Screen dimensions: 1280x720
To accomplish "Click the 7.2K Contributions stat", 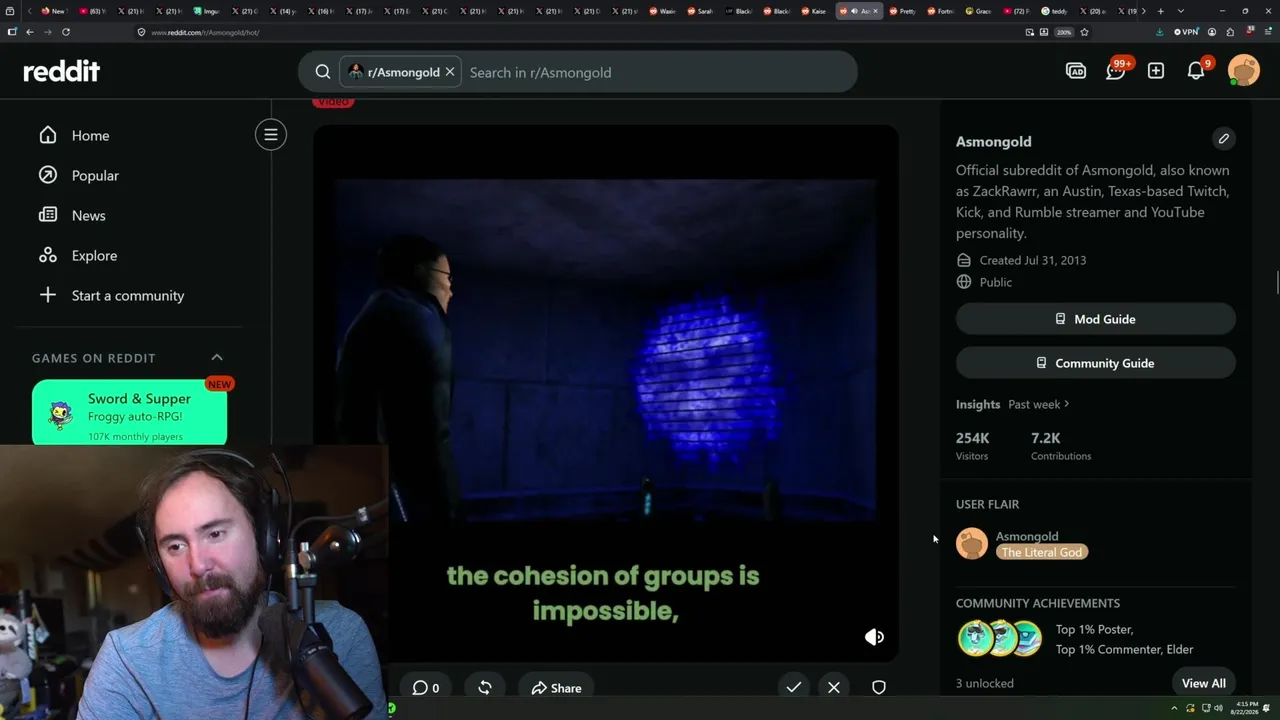I will [x=1061, y=446].
